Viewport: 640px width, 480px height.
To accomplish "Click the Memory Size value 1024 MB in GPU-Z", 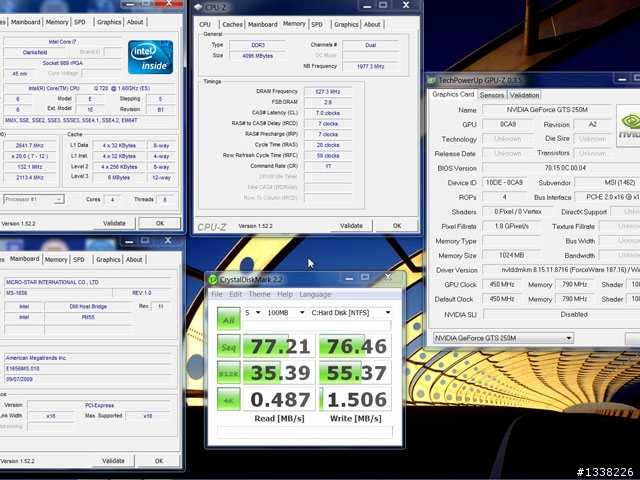I will (511, 255).
